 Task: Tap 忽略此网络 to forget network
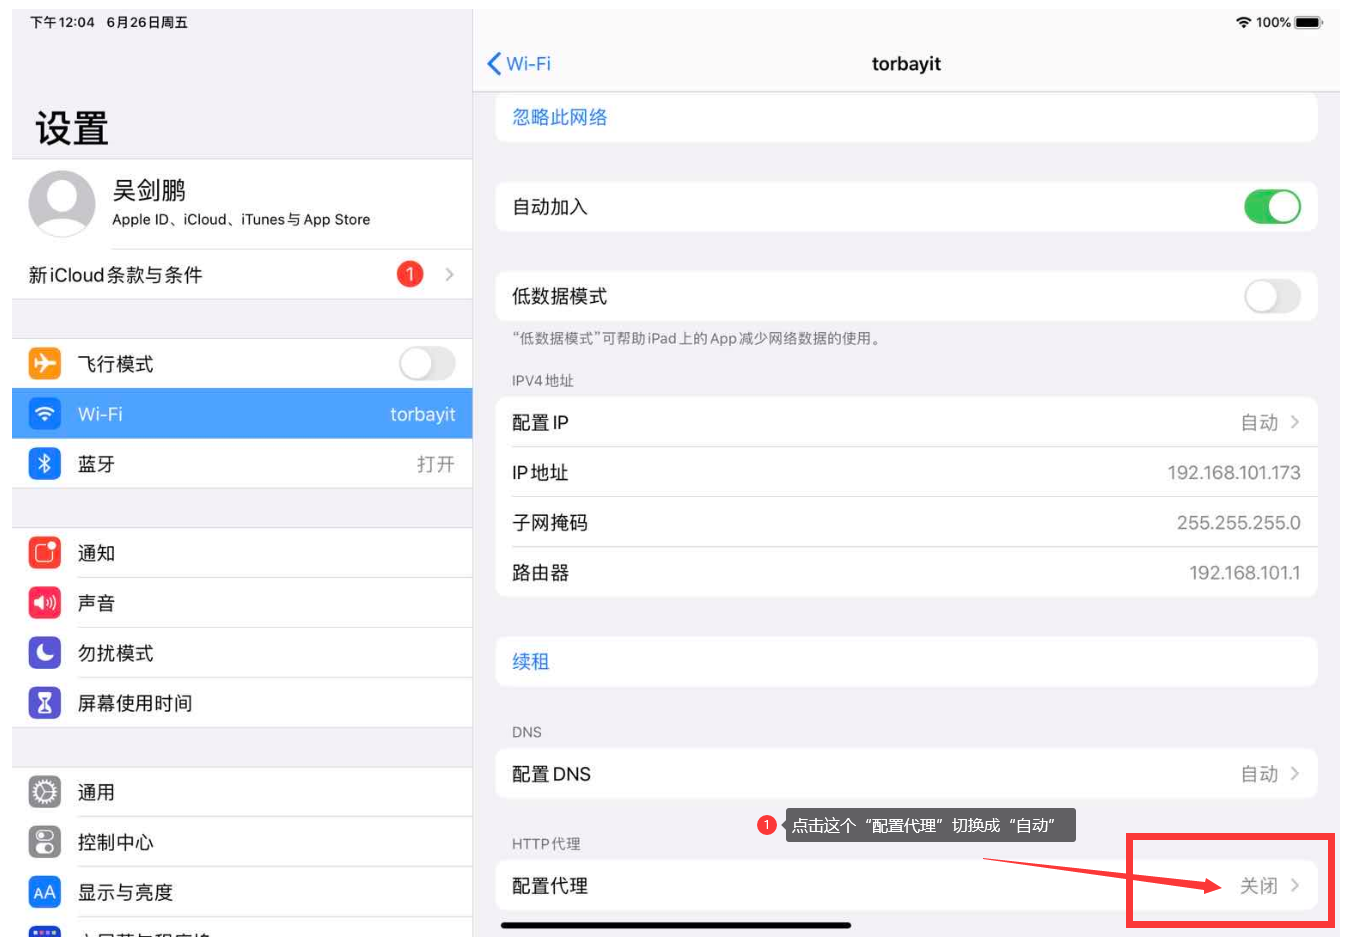[x=560, y=117]
